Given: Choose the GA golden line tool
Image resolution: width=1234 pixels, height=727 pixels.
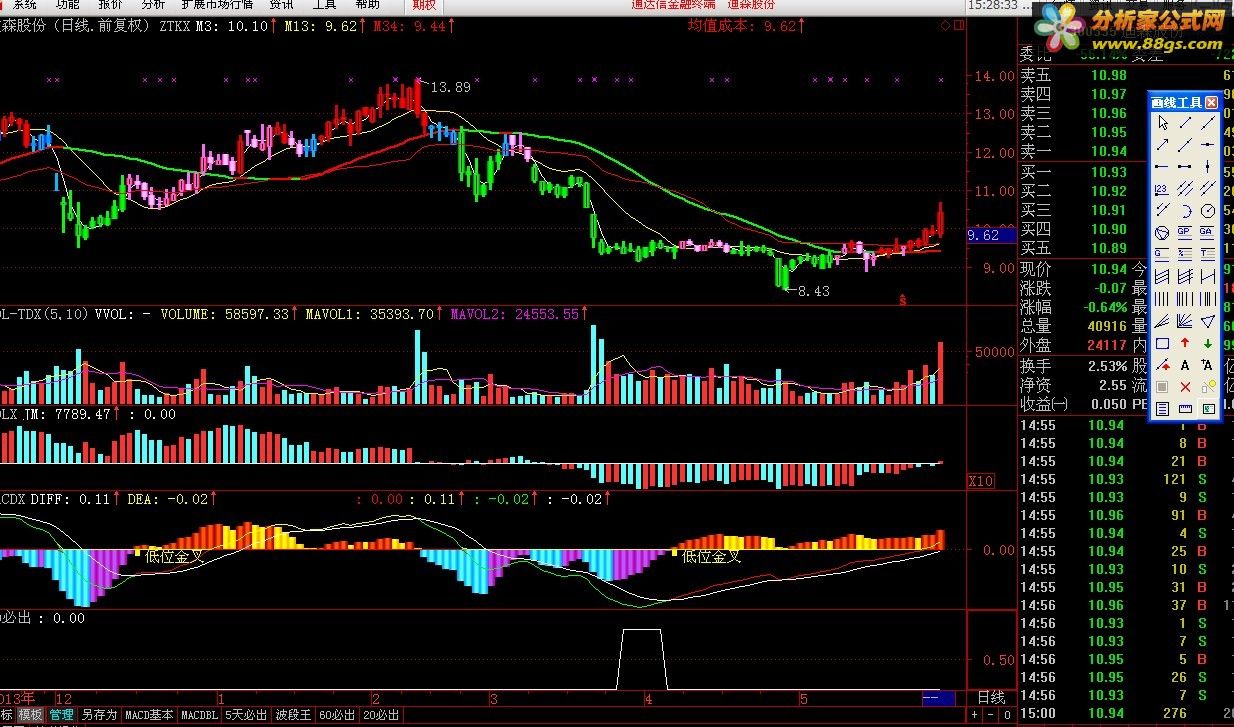Looking at the screenshot, I should coord(1208,231).
